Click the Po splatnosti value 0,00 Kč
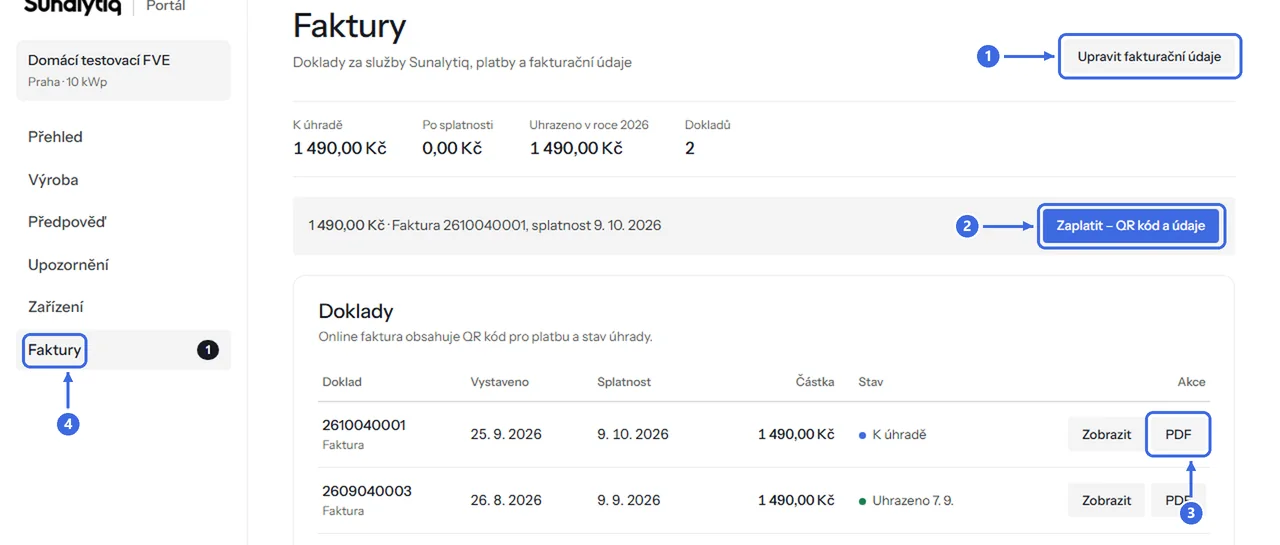This screenshot has height=545, width=1280. click(452, 148)
